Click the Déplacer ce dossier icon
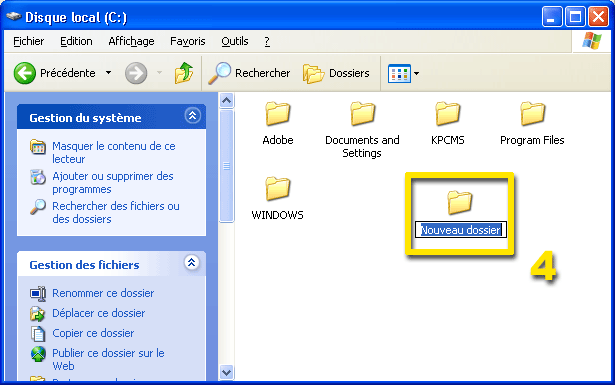The height and width of the screenshot is (385, 615). click(x=38, y=314)
